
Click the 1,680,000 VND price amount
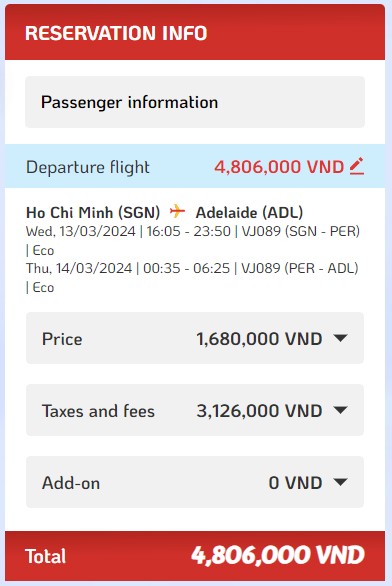(x=259, y=339)
